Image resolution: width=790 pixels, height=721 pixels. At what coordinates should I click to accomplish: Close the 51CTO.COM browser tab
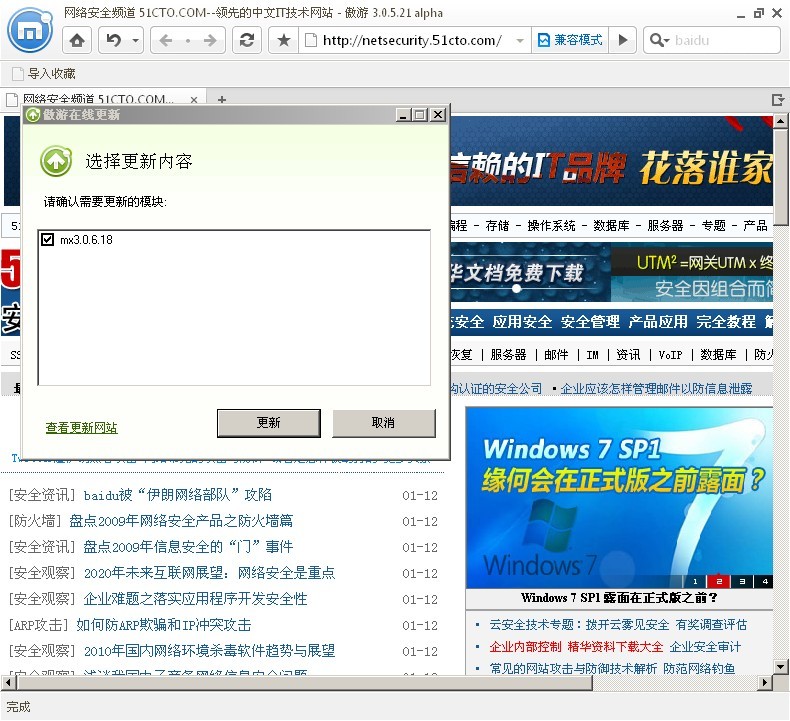194,99
